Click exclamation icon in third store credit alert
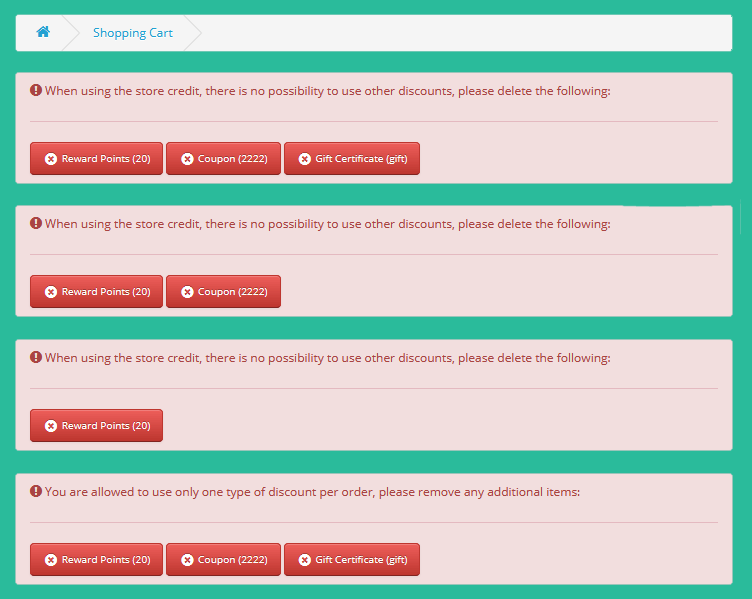Image resolution: width=752 pixels, height=599 pixels. click(x=36, y=357)
